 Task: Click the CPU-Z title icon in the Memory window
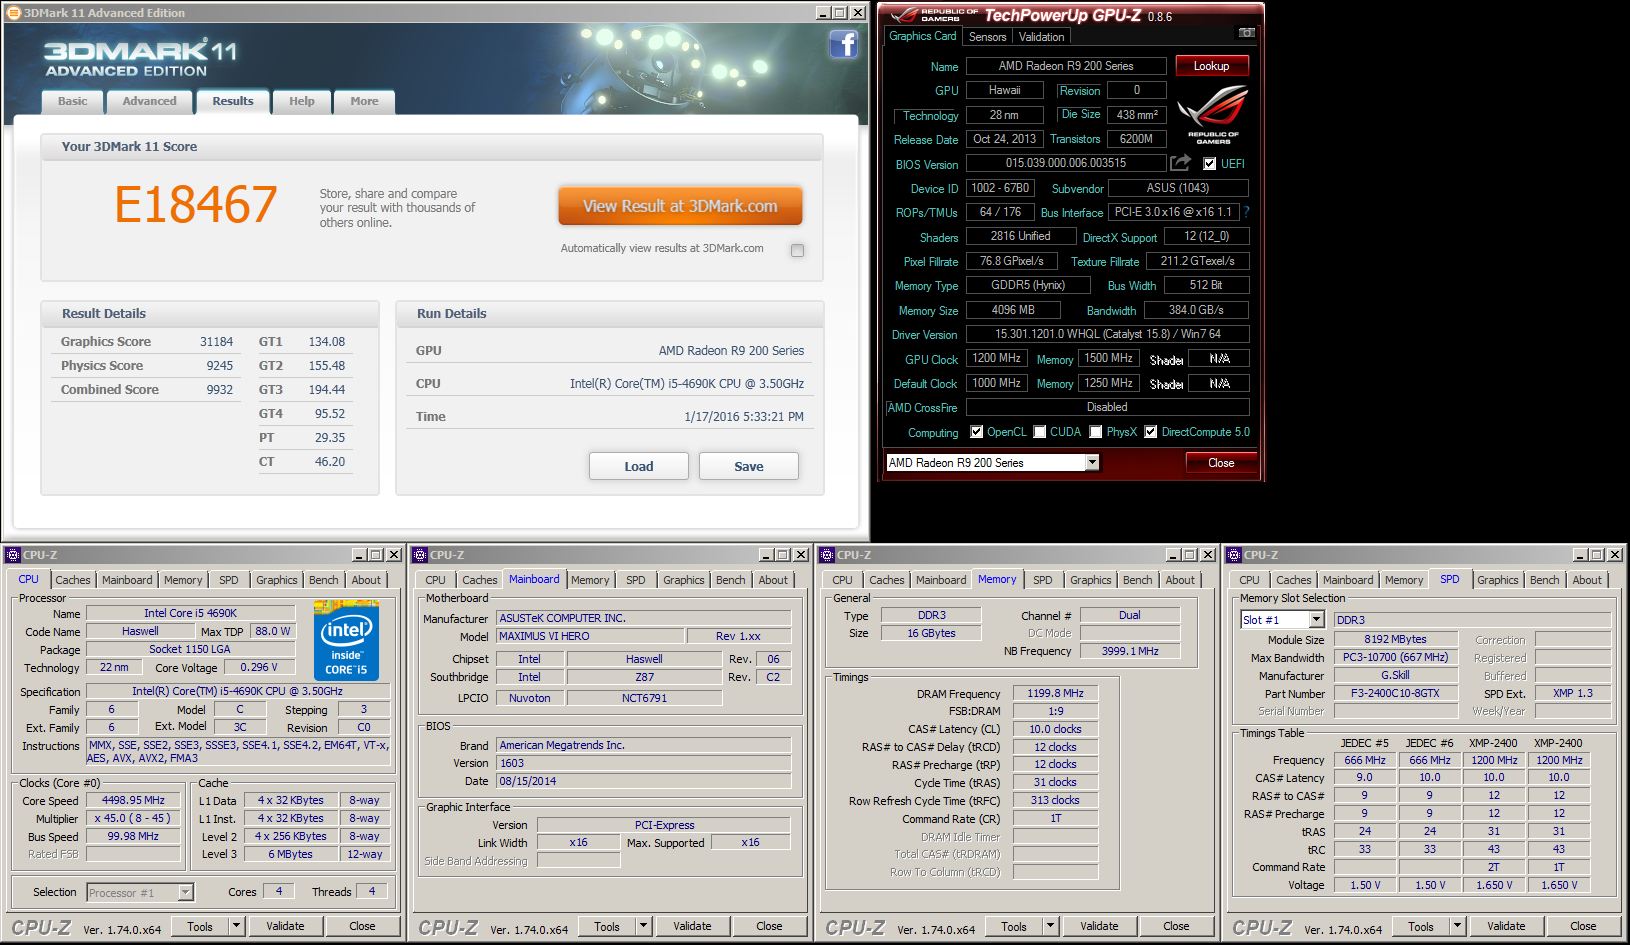coord(828,555)
